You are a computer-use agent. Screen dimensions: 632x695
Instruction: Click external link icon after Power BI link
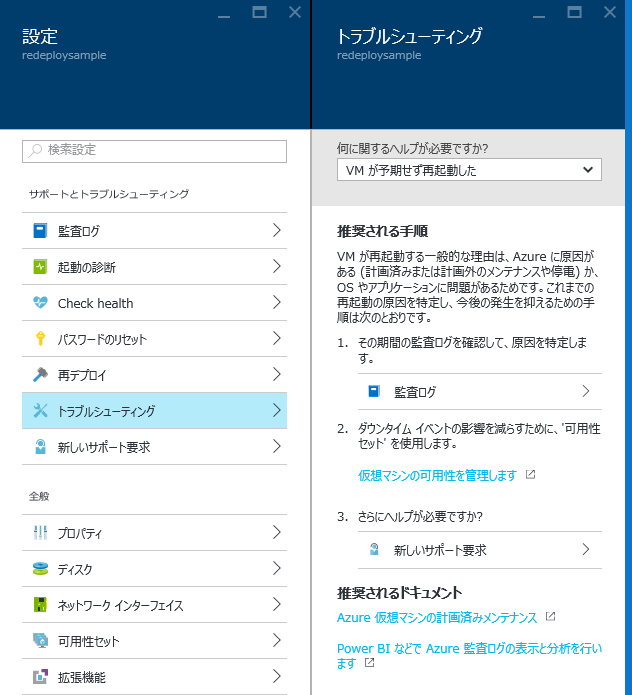pyautogui.click(x=370, y=663)
